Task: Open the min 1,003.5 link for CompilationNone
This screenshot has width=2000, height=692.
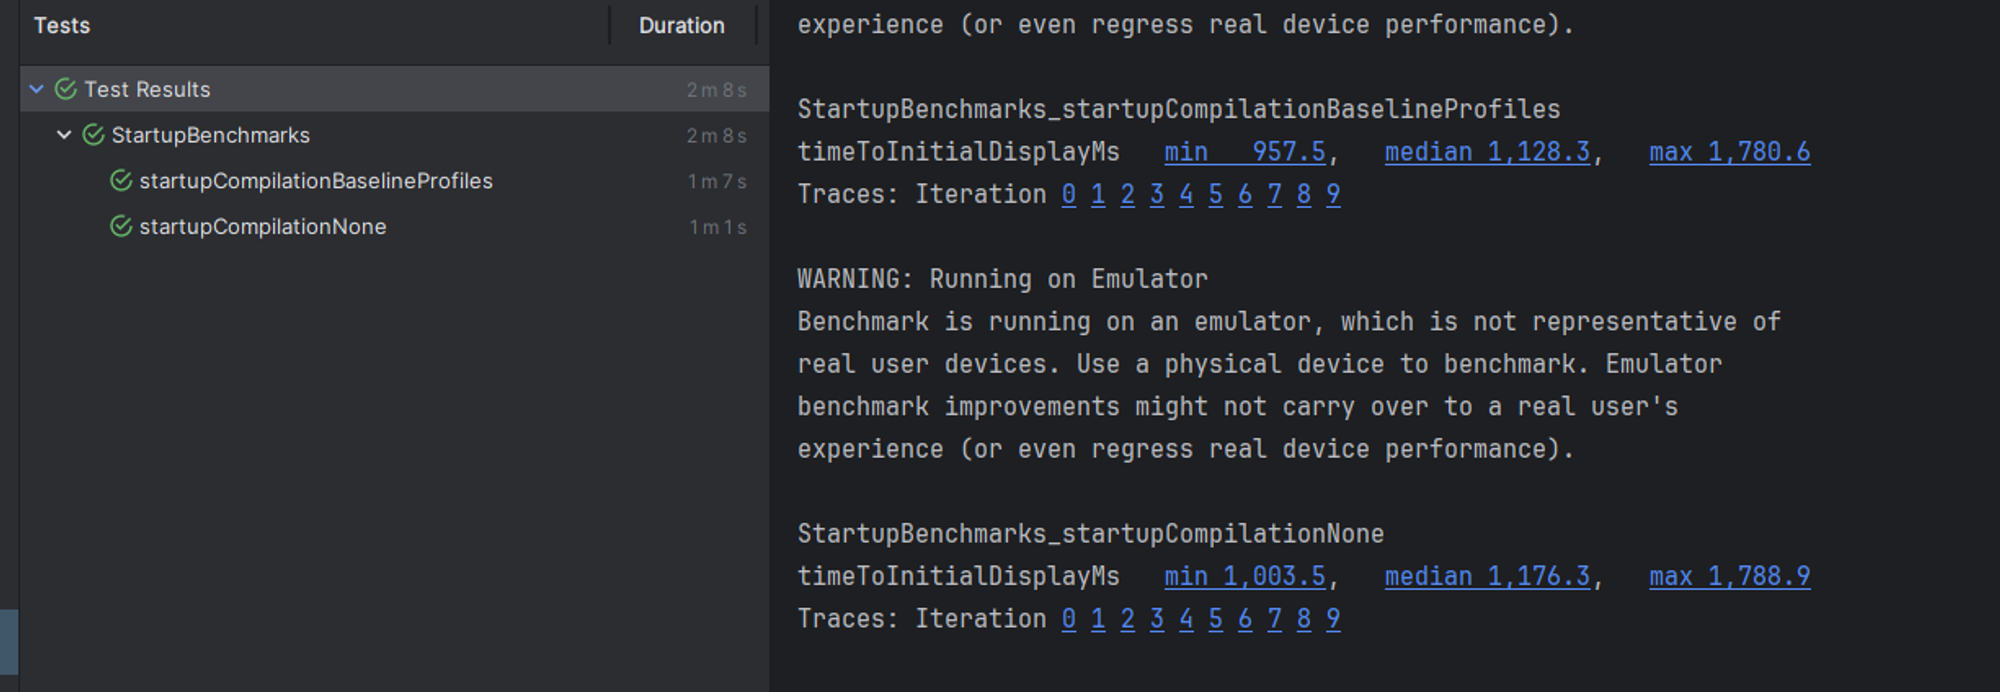Action: coord(1244,577)
